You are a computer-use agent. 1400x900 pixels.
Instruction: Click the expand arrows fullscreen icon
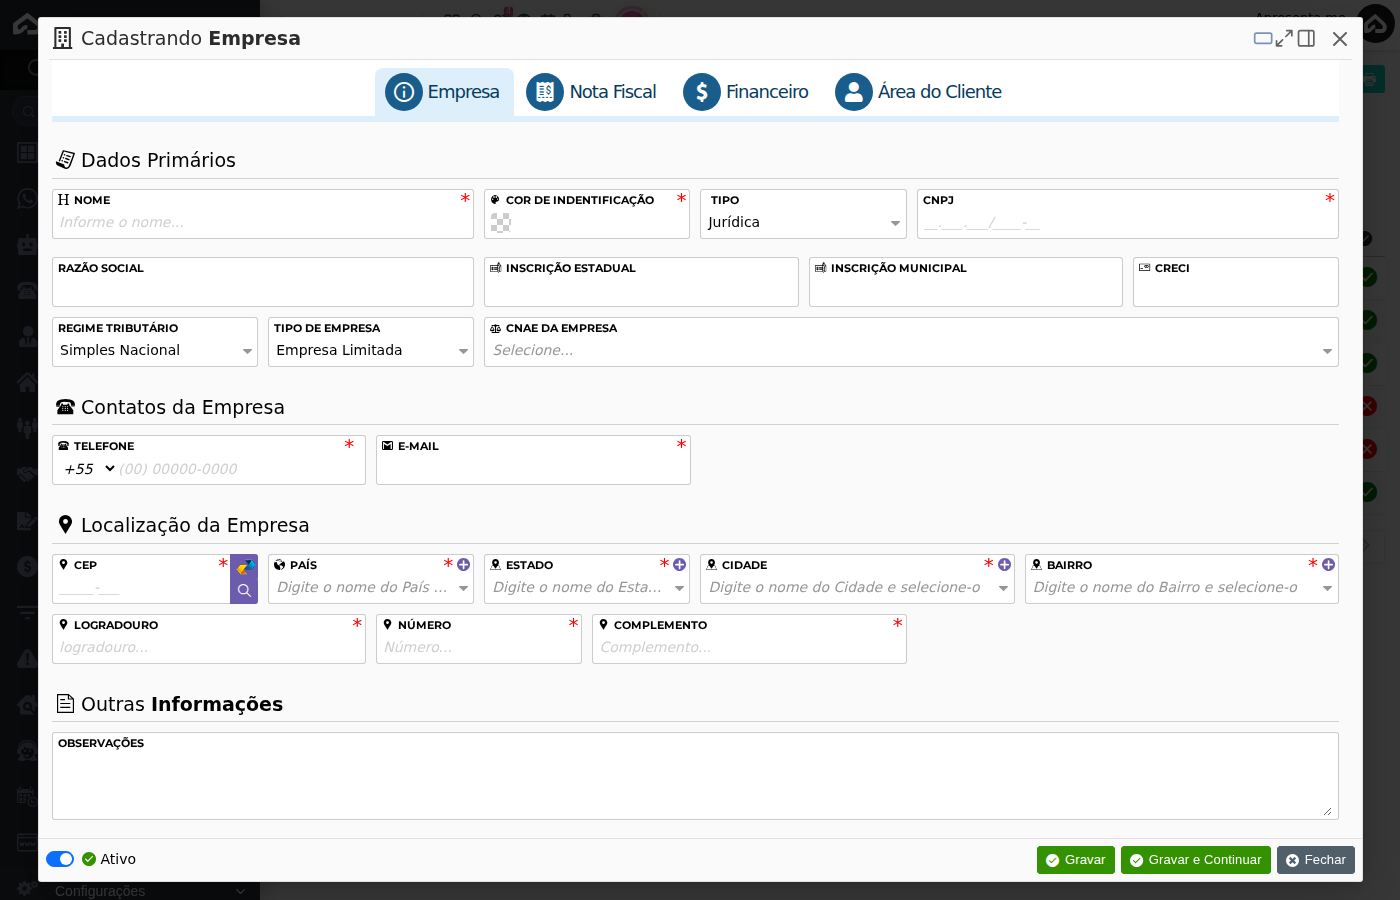pos(1284,38)
